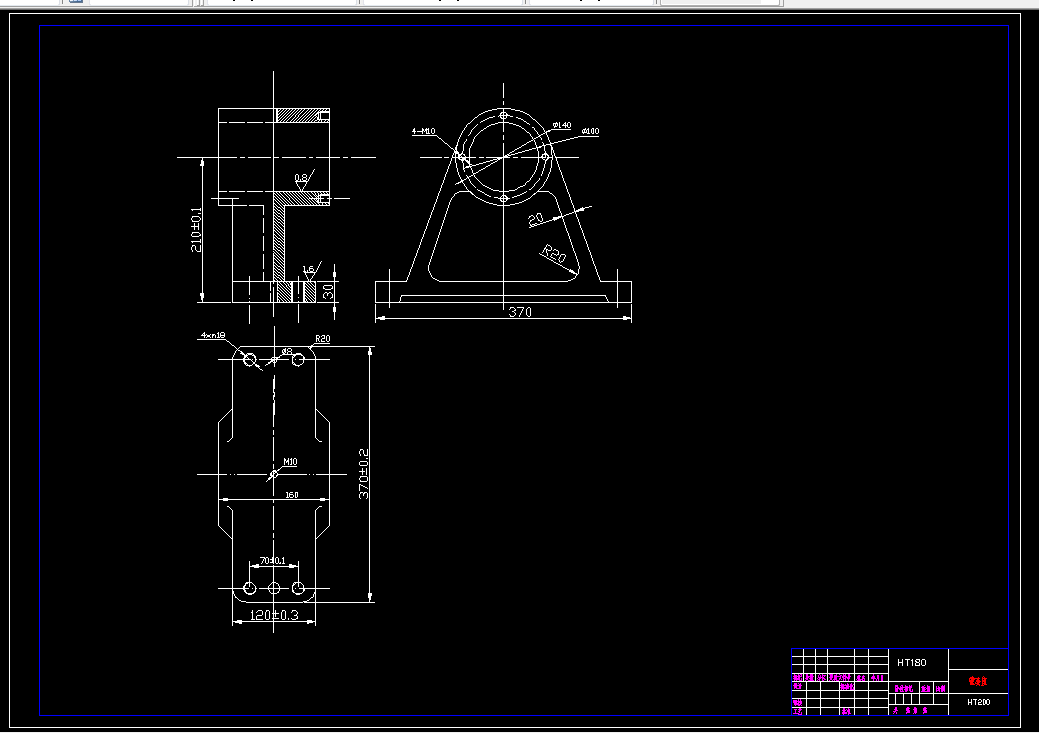Pick the ø100 diameter label
Image resolution: width=1039 pixels, height=733 pixels.
(590, 131)
